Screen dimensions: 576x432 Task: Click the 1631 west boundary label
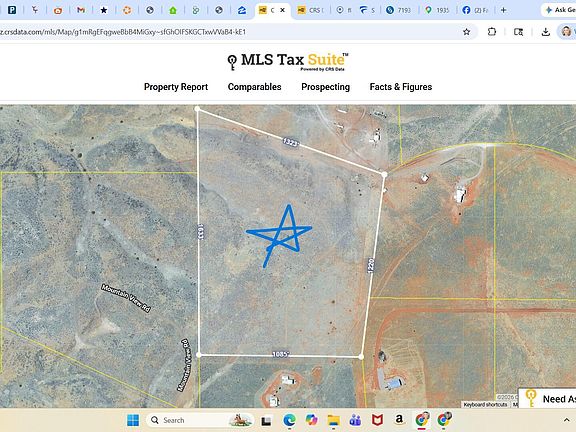tap(201, 232)
